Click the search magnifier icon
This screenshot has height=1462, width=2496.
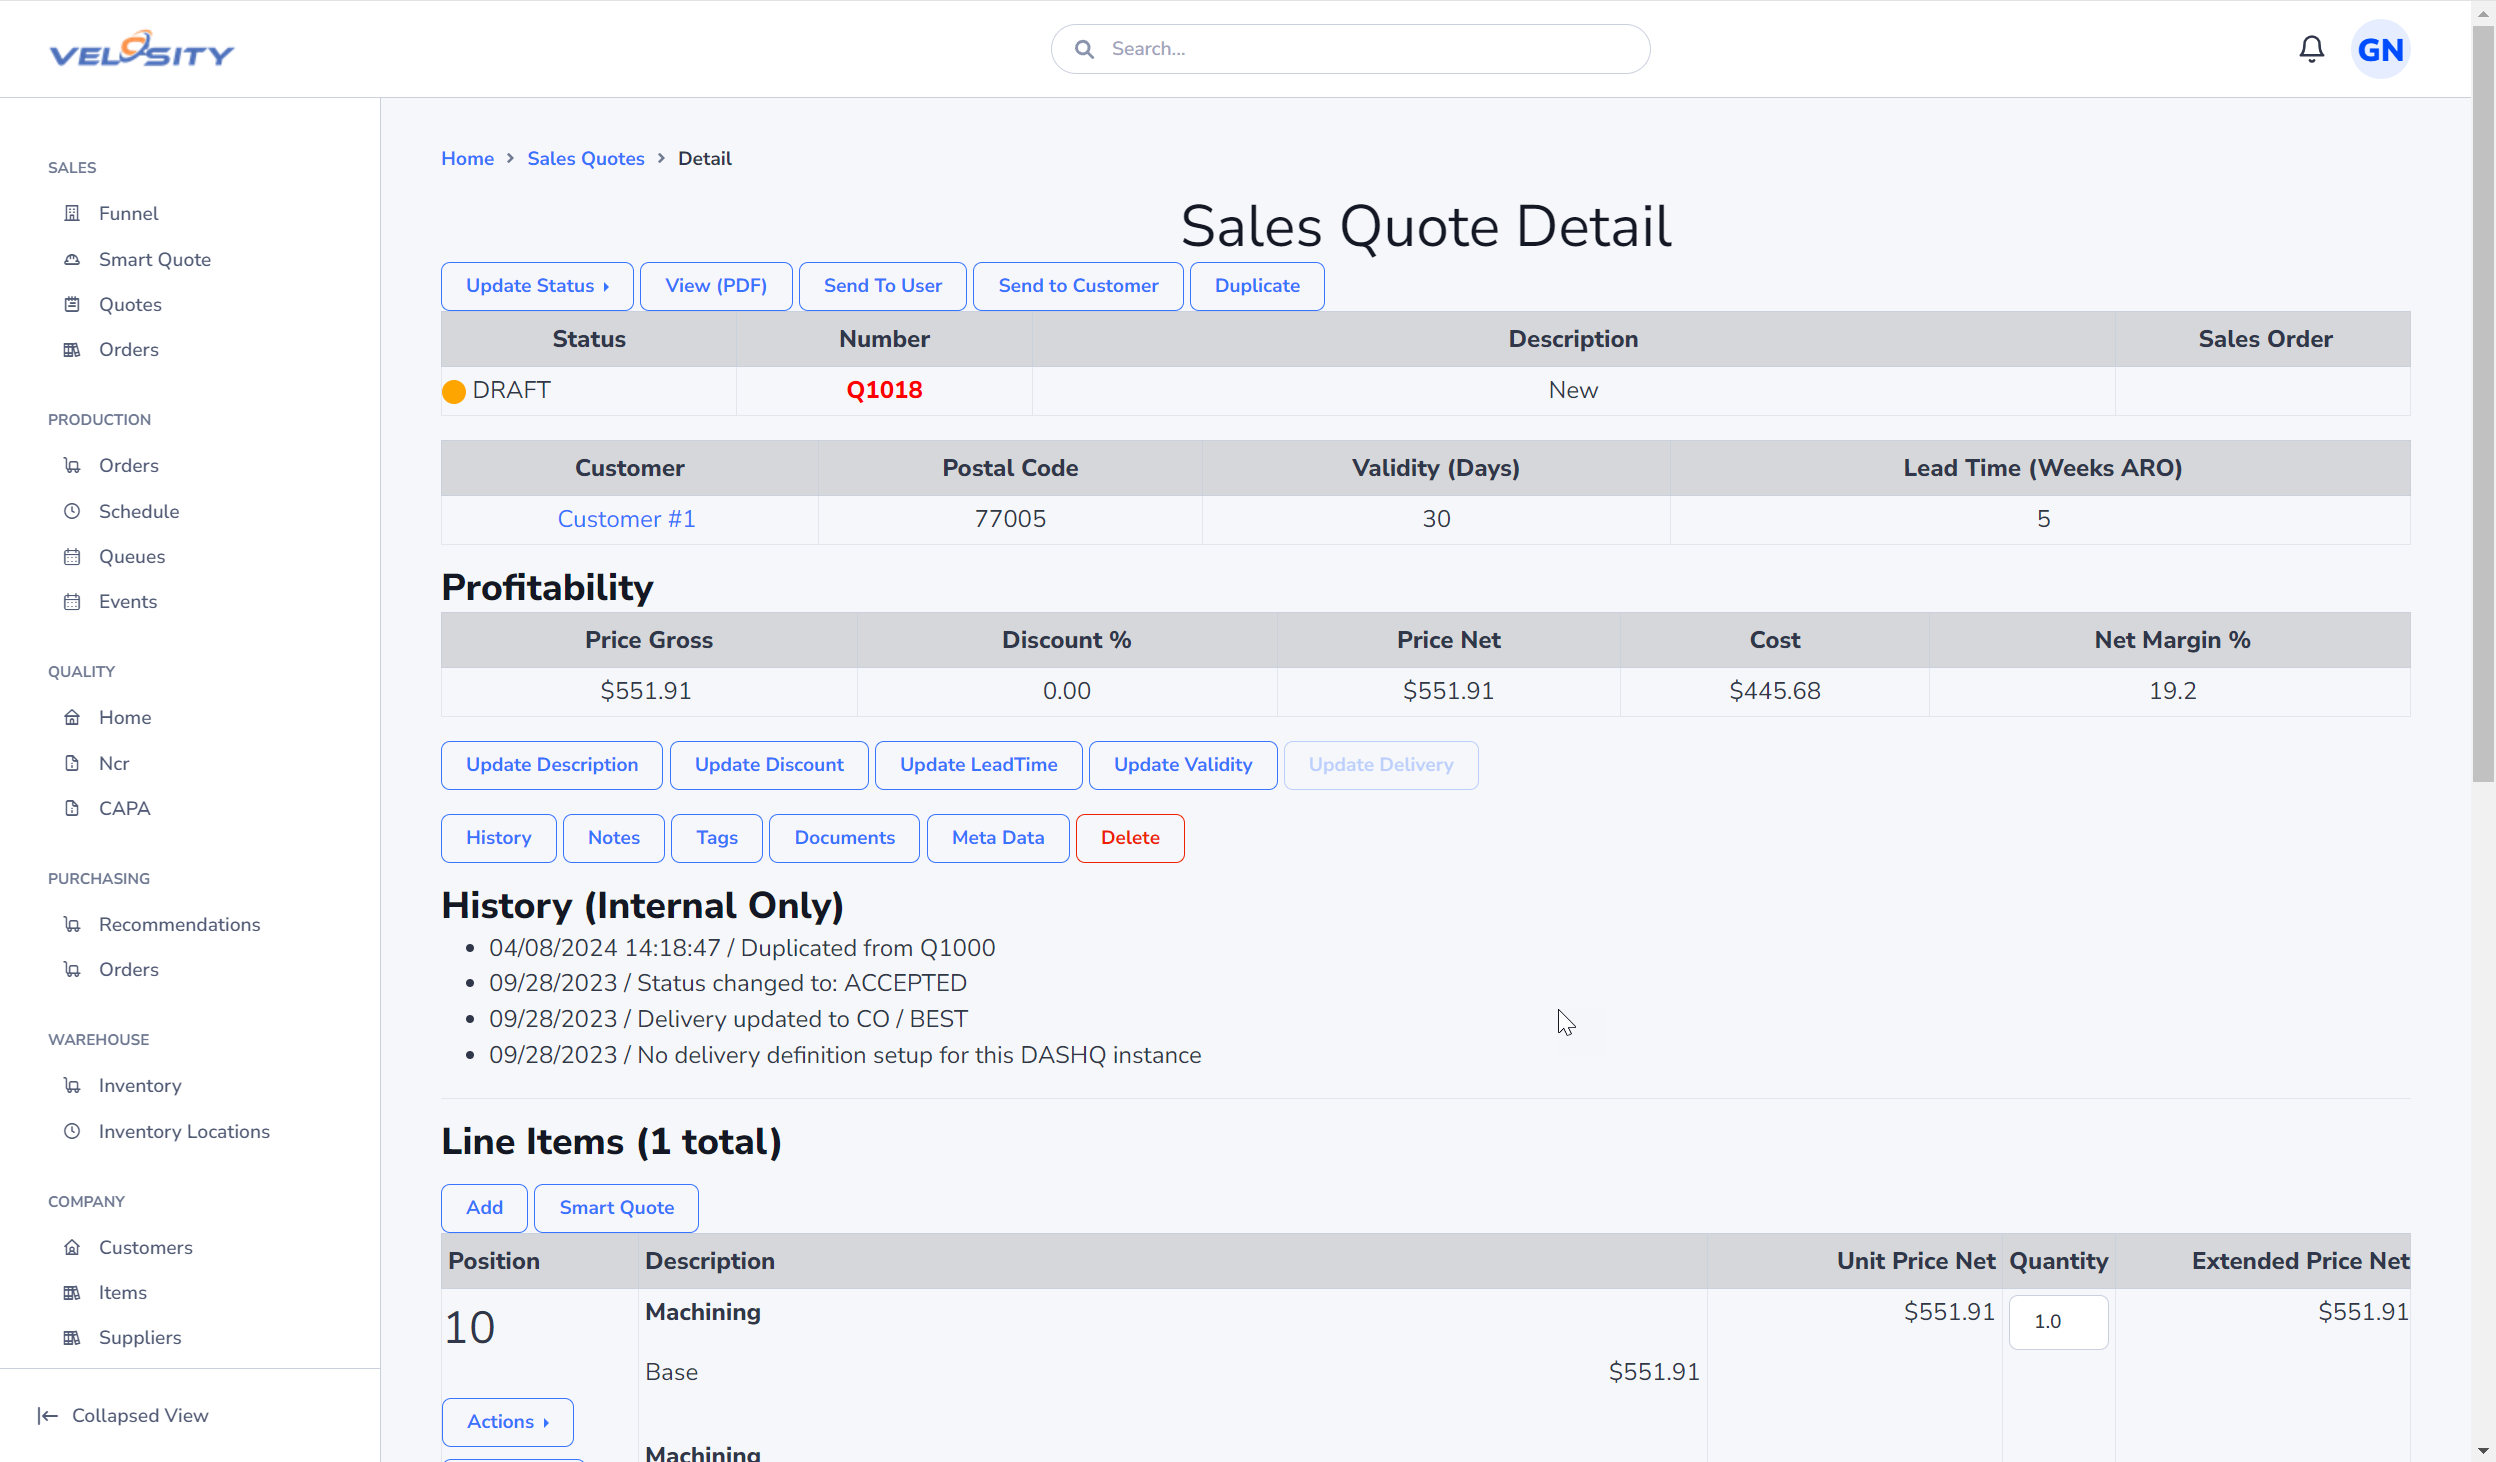pyautogui.click(x=1084, y=49)
